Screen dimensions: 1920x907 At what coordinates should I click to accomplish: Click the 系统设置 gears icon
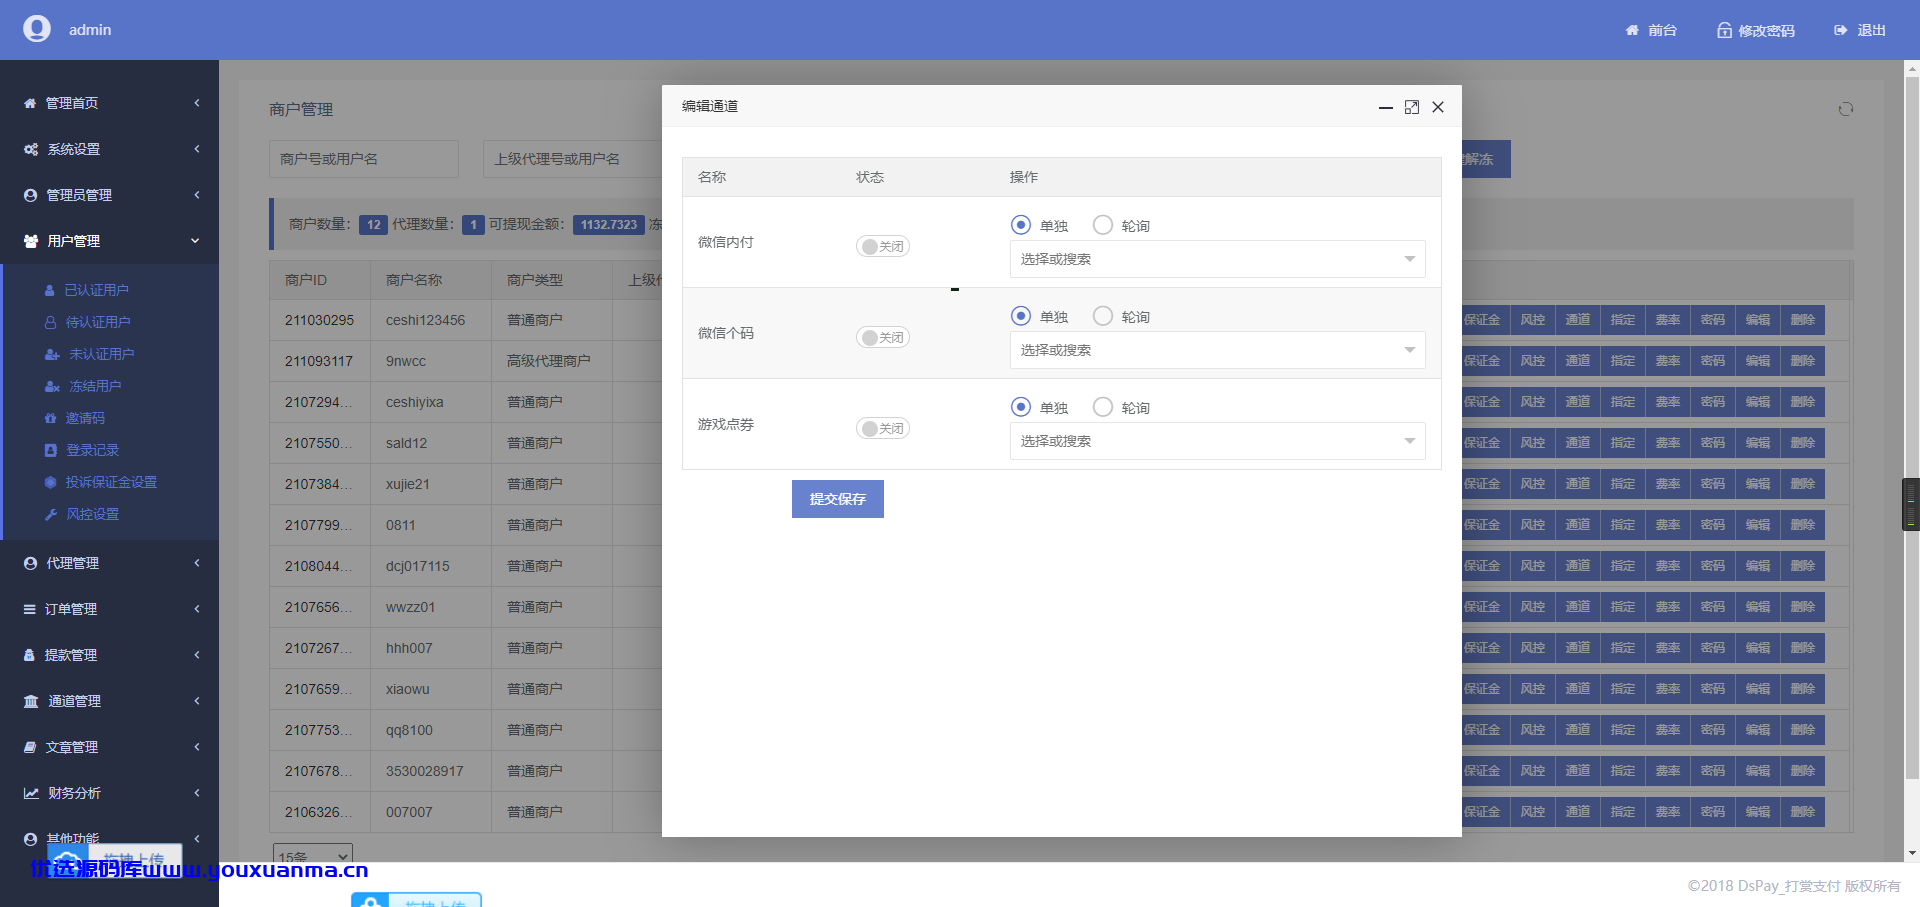pos(31,149)
